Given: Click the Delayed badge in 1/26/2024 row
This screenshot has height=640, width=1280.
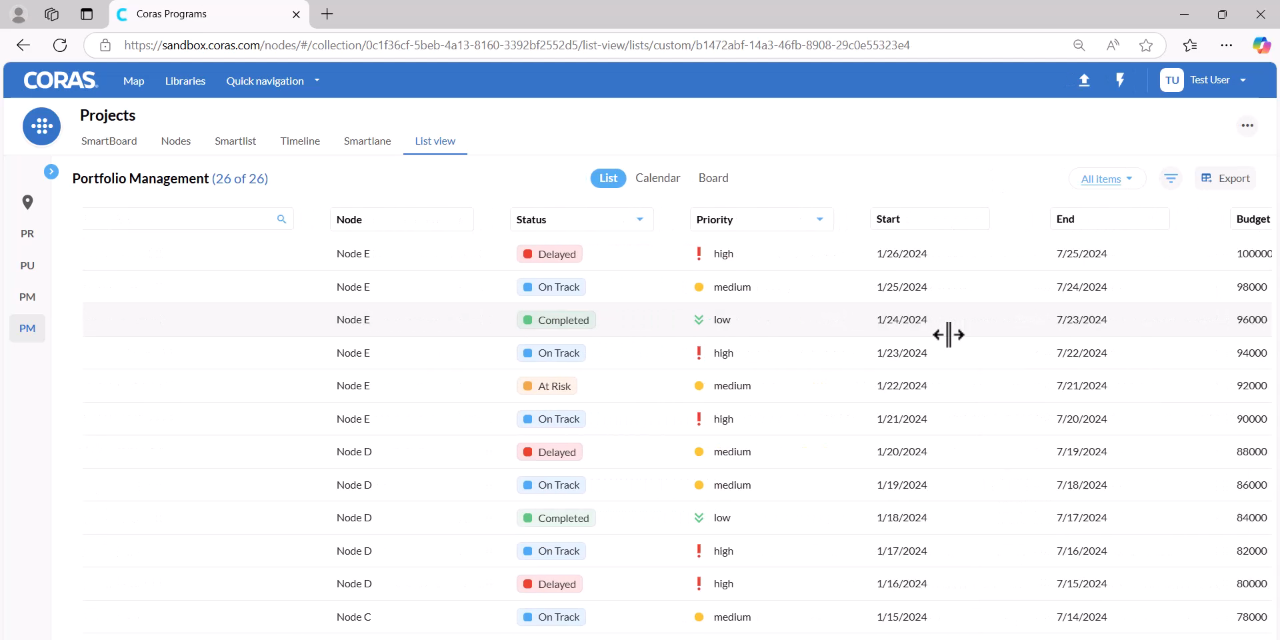Looking at the screenshot, I should [549, 254].
